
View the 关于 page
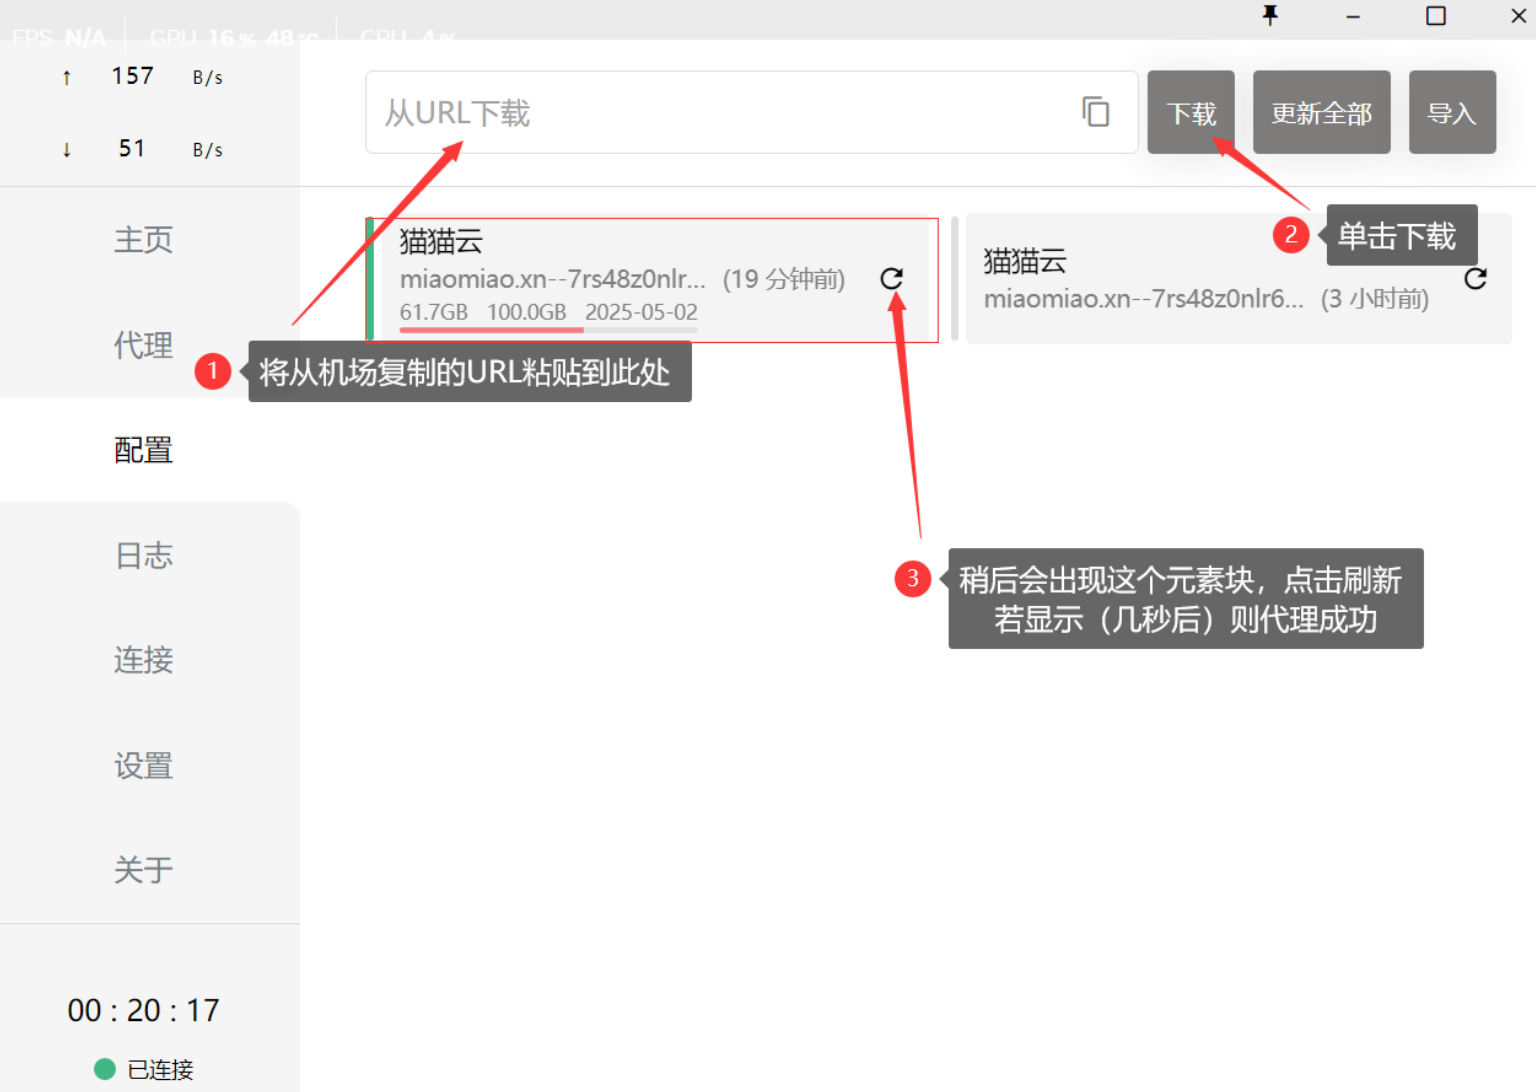144,870
